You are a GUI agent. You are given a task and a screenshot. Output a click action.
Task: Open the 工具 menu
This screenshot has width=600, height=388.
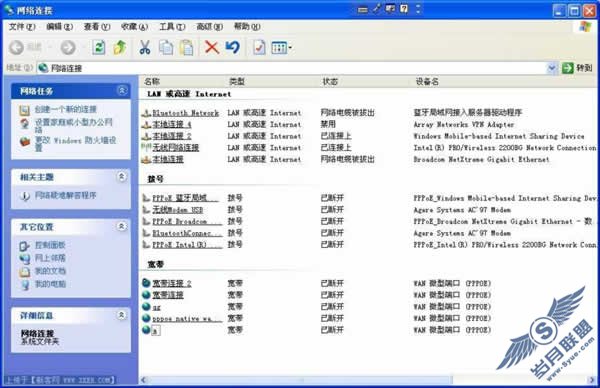[x=172, y=27]
